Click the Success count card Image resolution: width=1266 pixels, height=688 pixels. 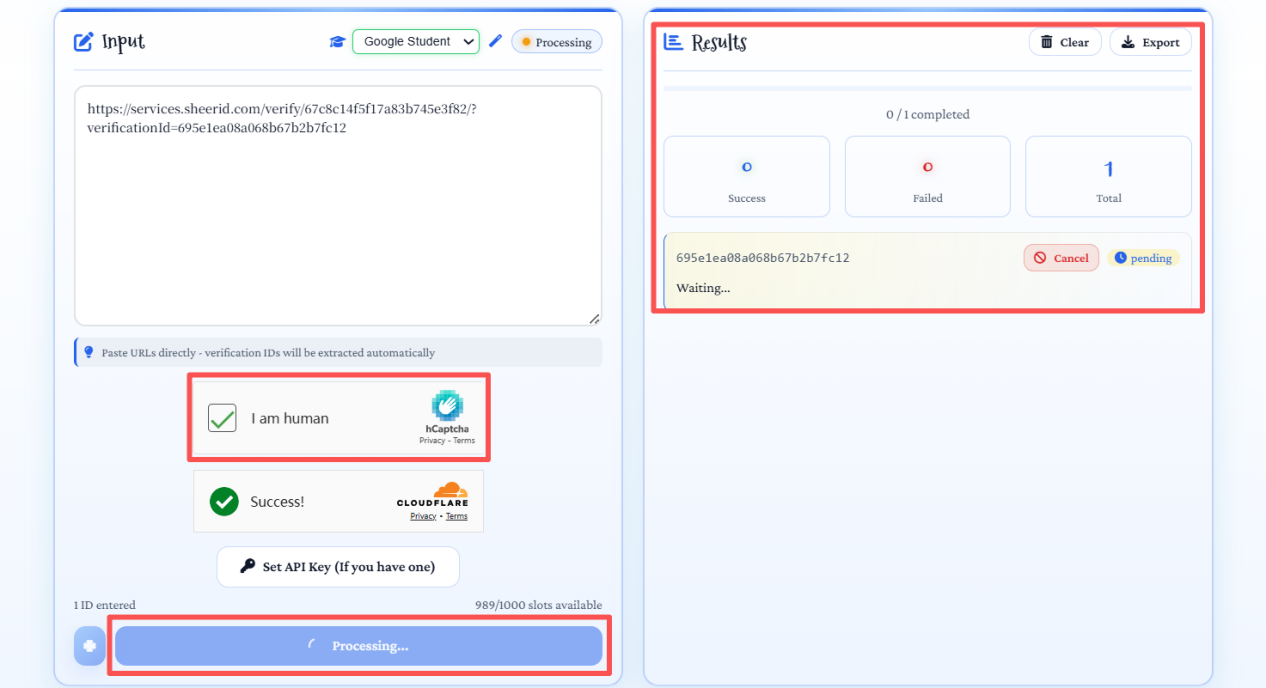click(747, 177)
